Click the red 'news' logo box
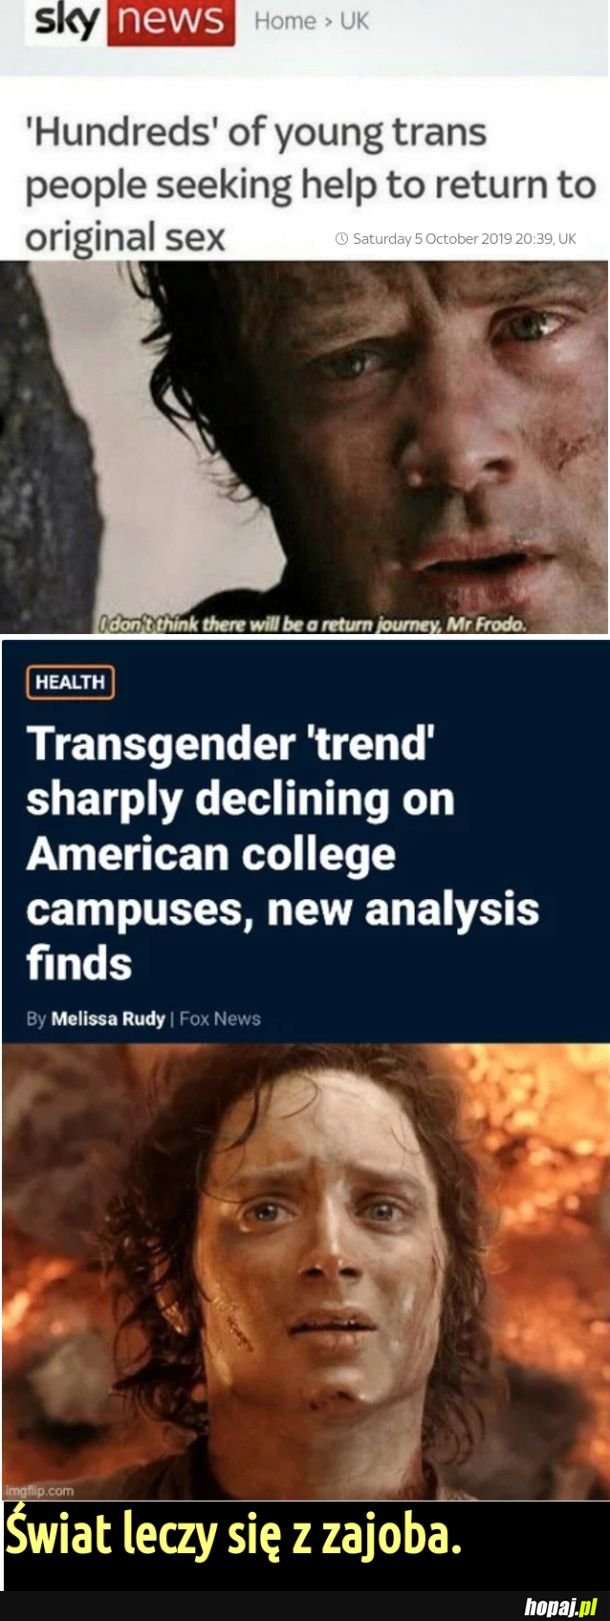The height and width of the screenshot is (1621, 610). 170,22
